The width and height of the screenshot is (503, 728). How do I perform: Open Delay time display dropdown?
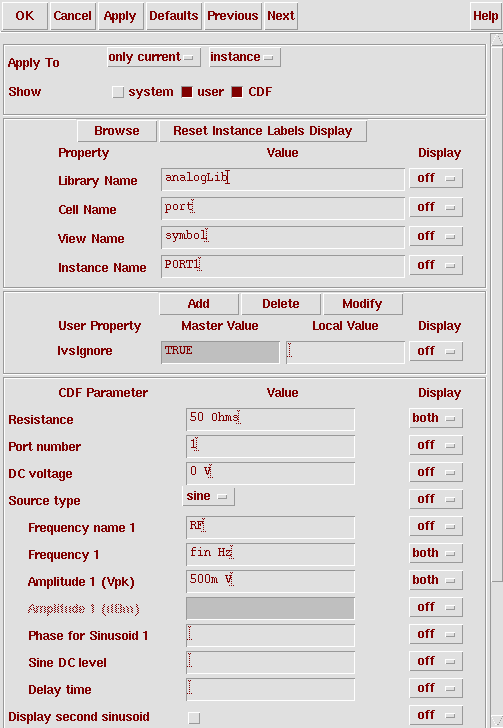coord(436,688)
